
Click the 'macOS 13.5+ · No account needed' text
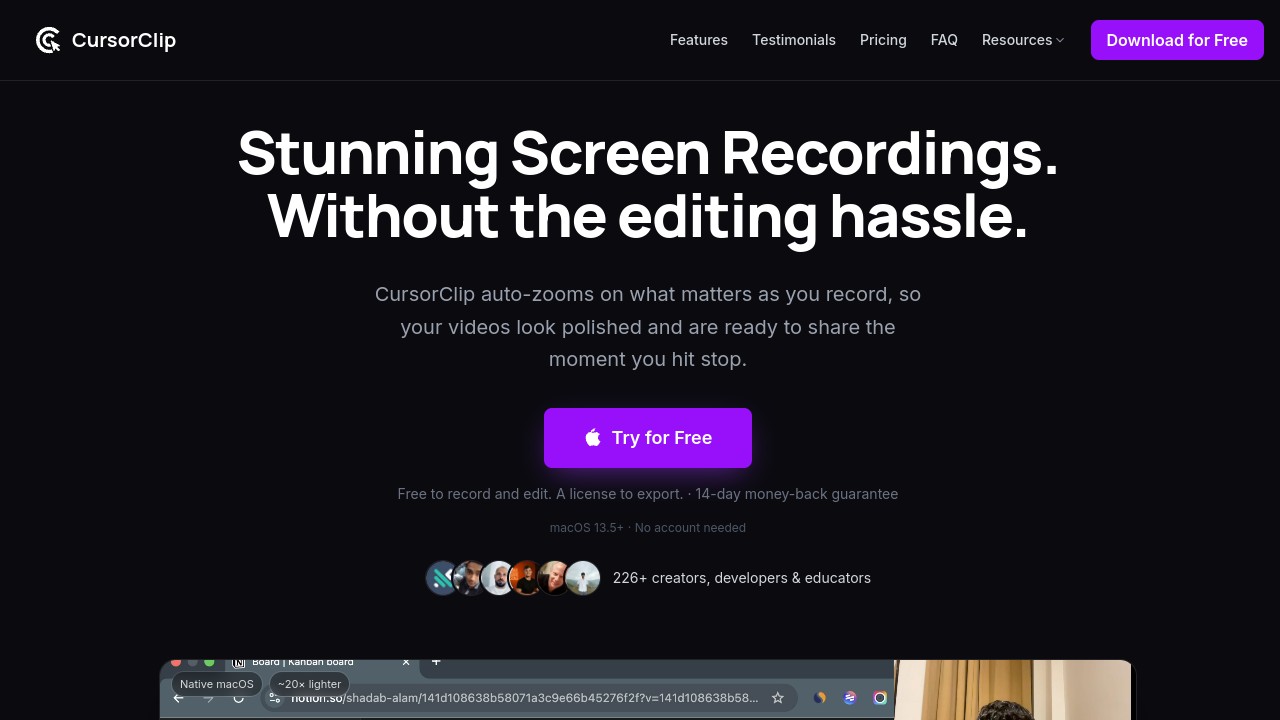(x=648, y=528)
